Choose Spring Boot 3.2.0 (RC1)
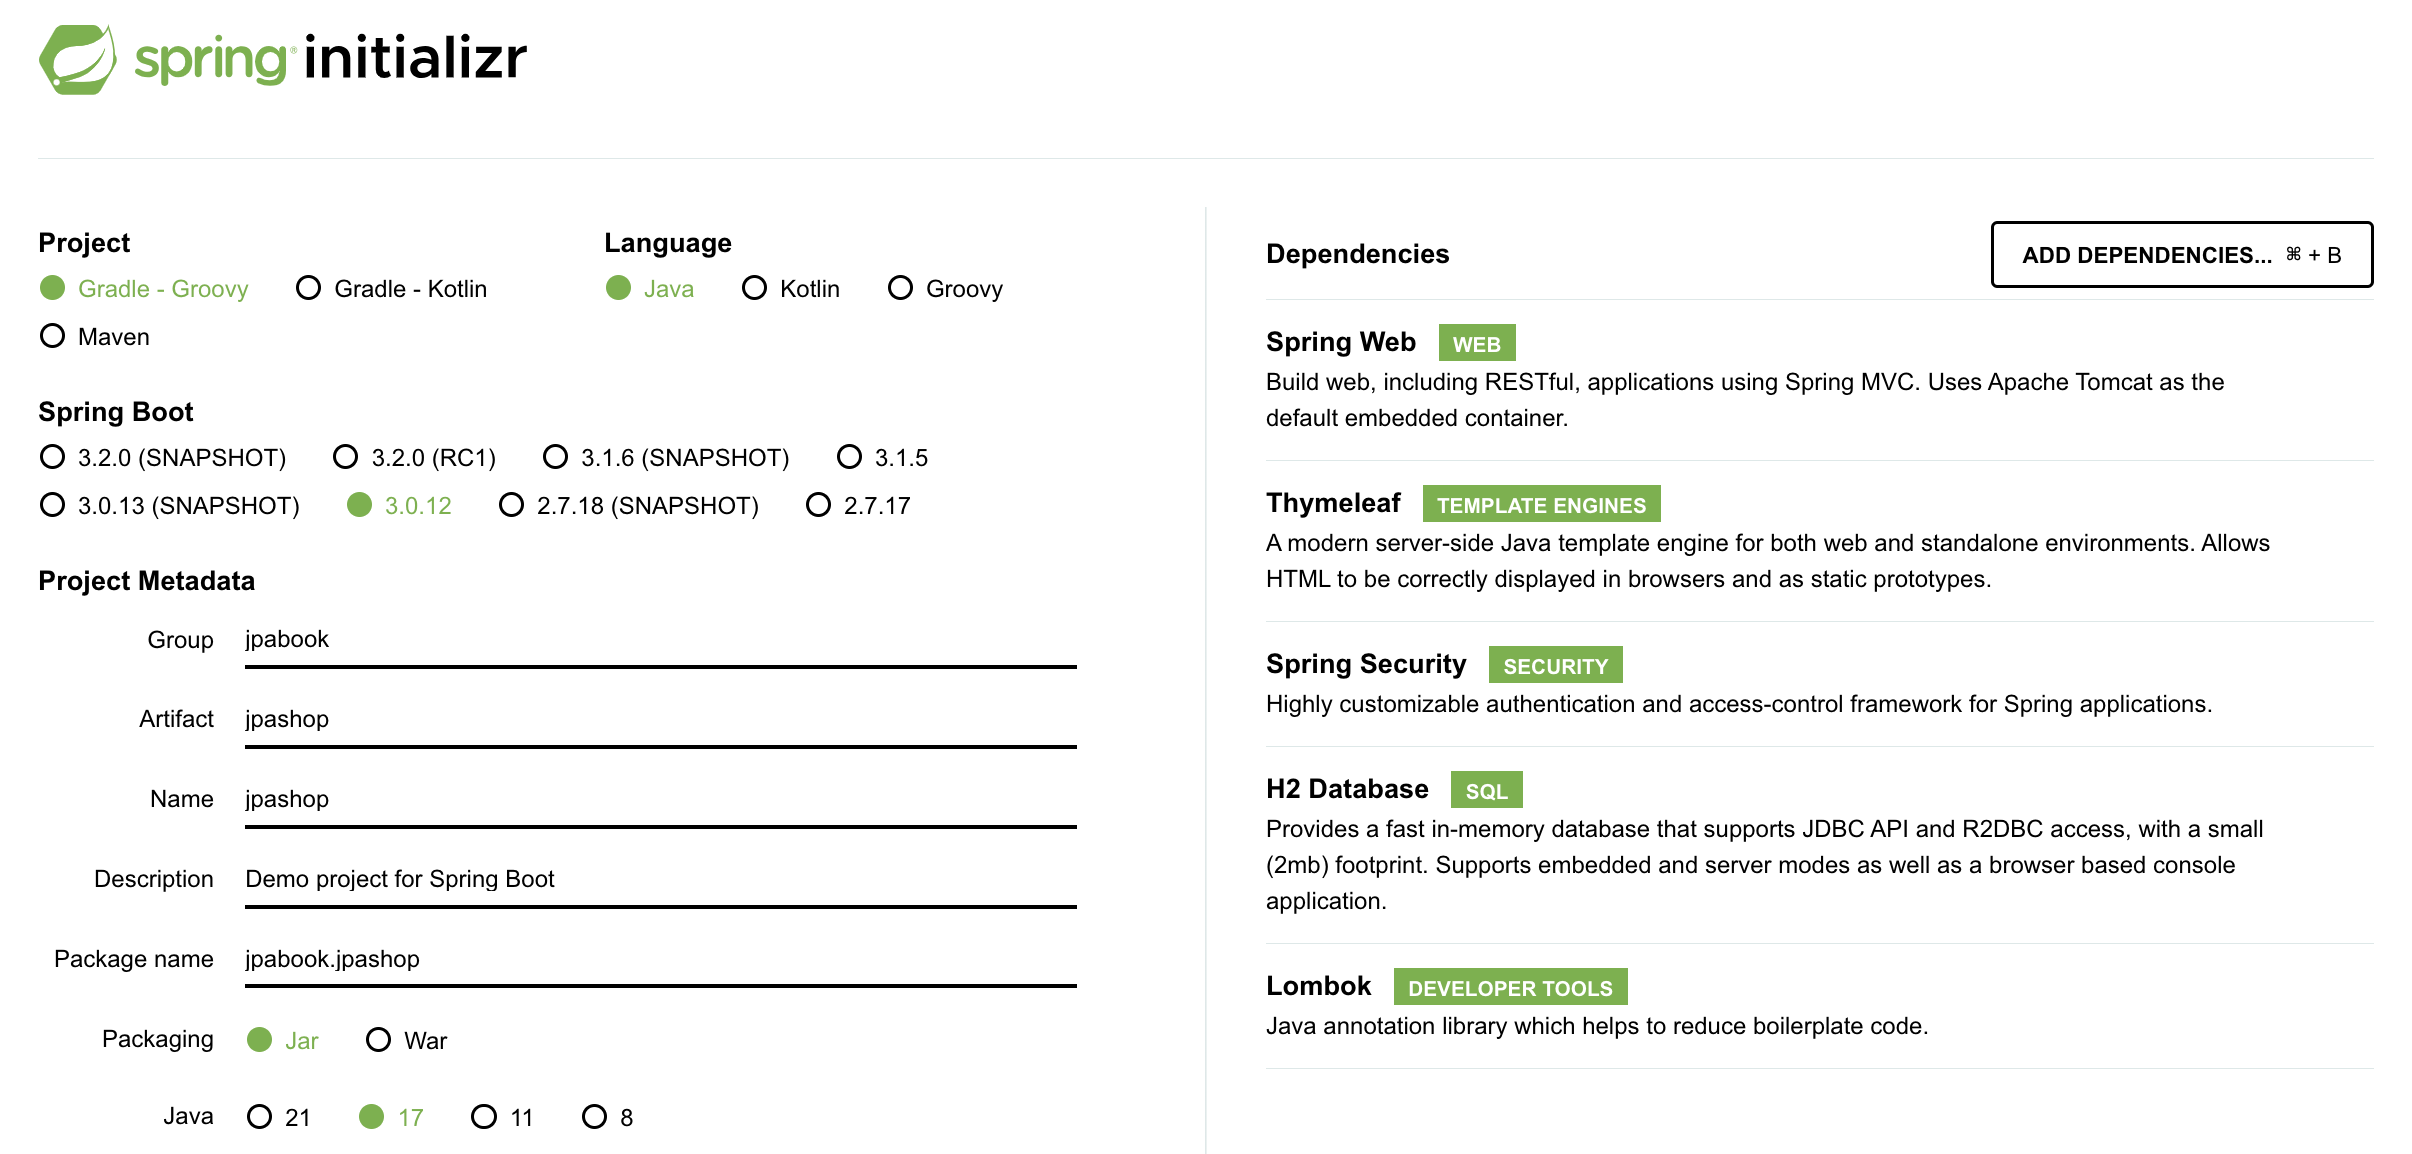This screenshot has width=2412, height=1154. 346,457
